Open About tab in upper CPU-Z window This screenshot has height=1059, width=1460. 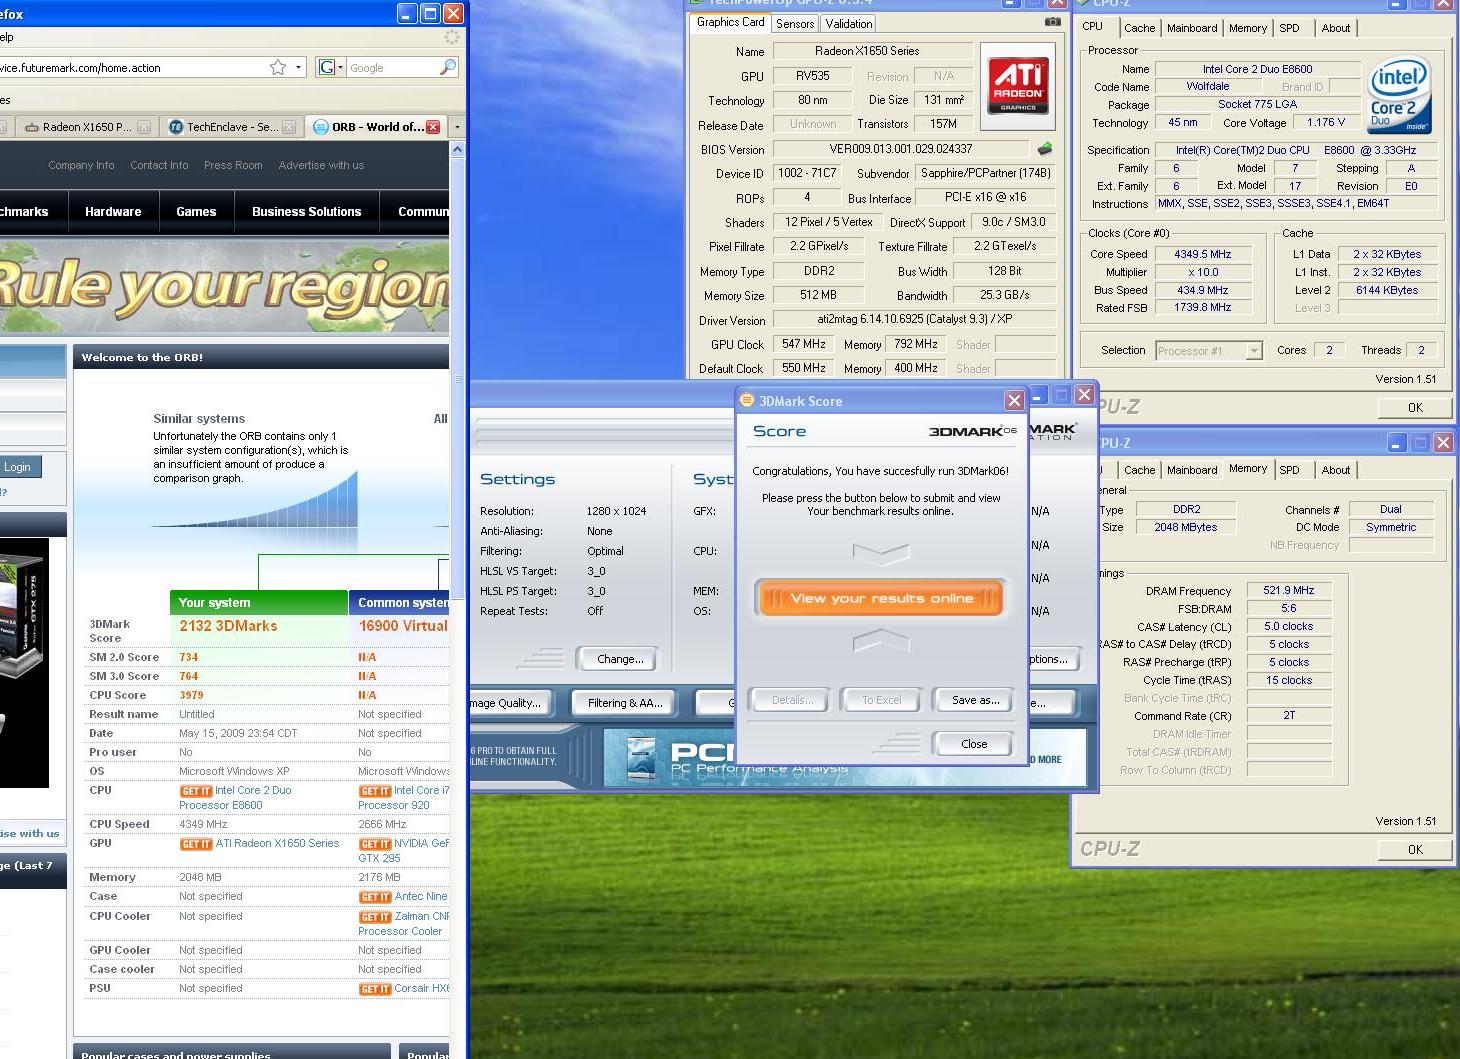pyautogui.click(x=1335, y=28)
